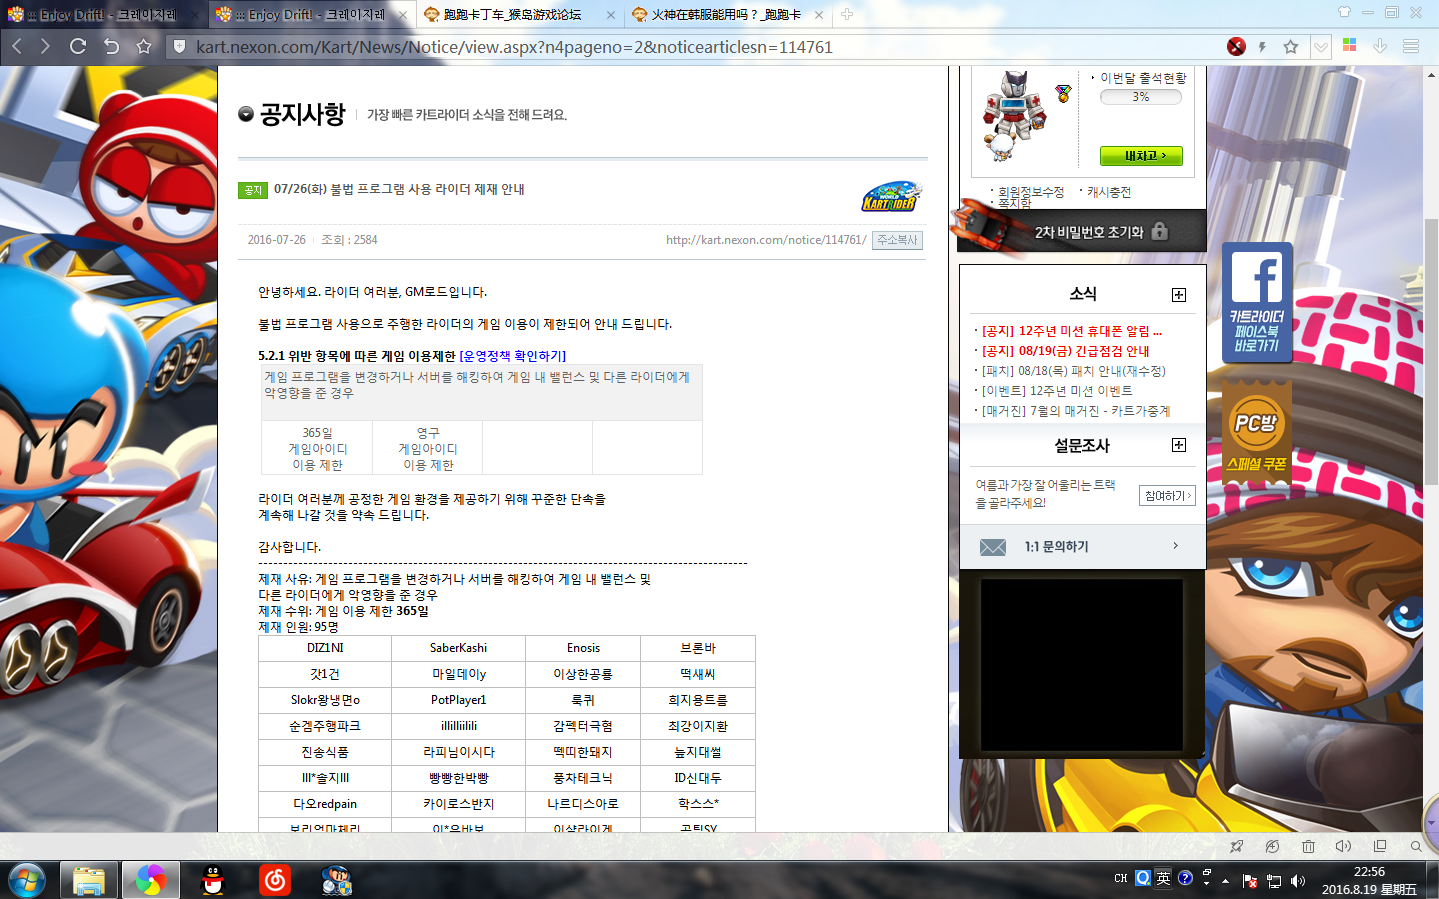This screenshot has height=899, width=1439.
Task: Click the magnifier zoom icon in status bar
Action: pos(1416,846)
